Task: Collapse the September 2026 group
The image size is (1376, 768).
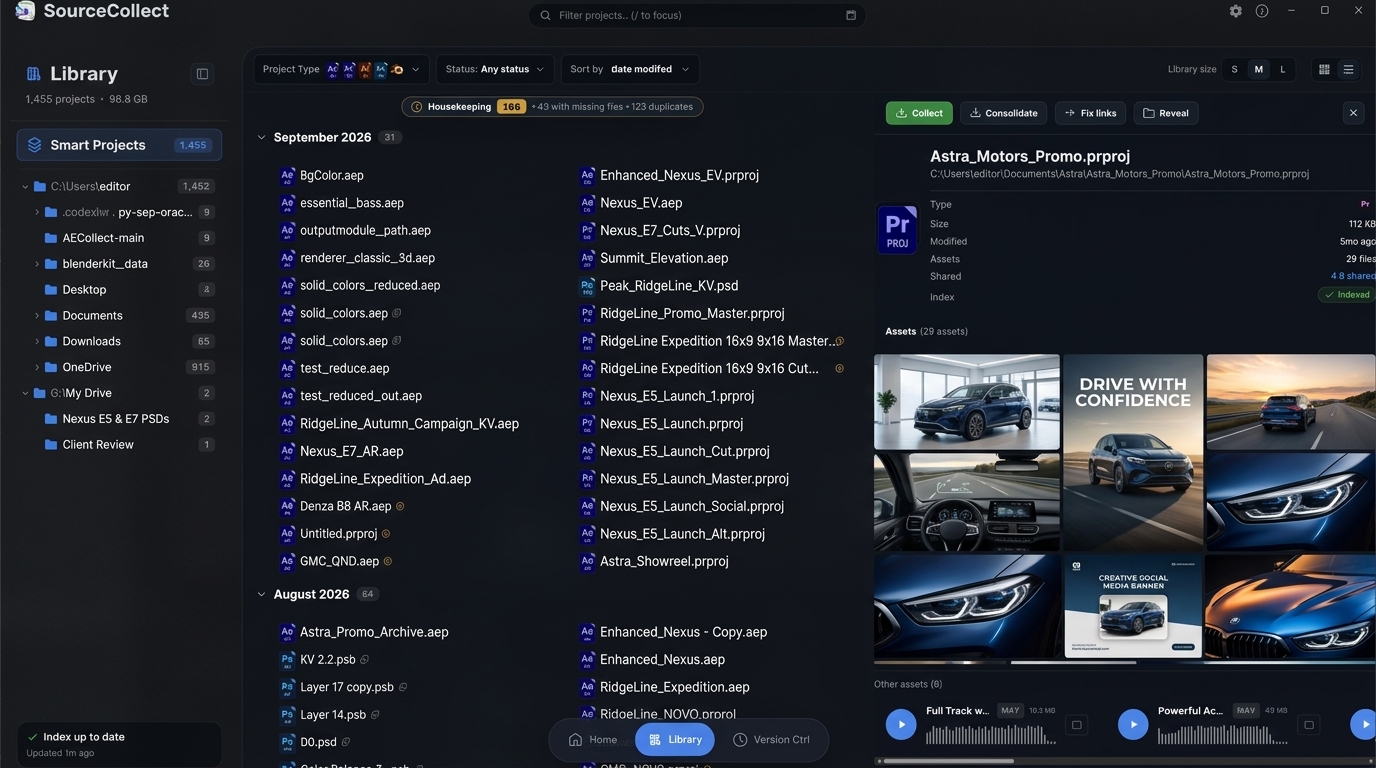Action: tap(262, 138)
